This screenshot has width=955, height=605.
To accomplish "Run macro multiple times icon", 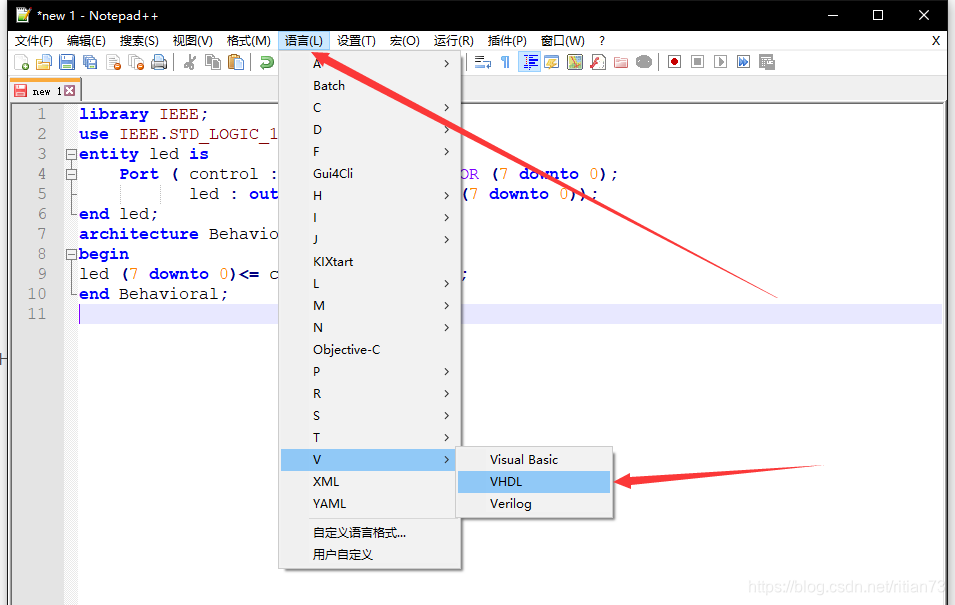I will coord(744,62).
